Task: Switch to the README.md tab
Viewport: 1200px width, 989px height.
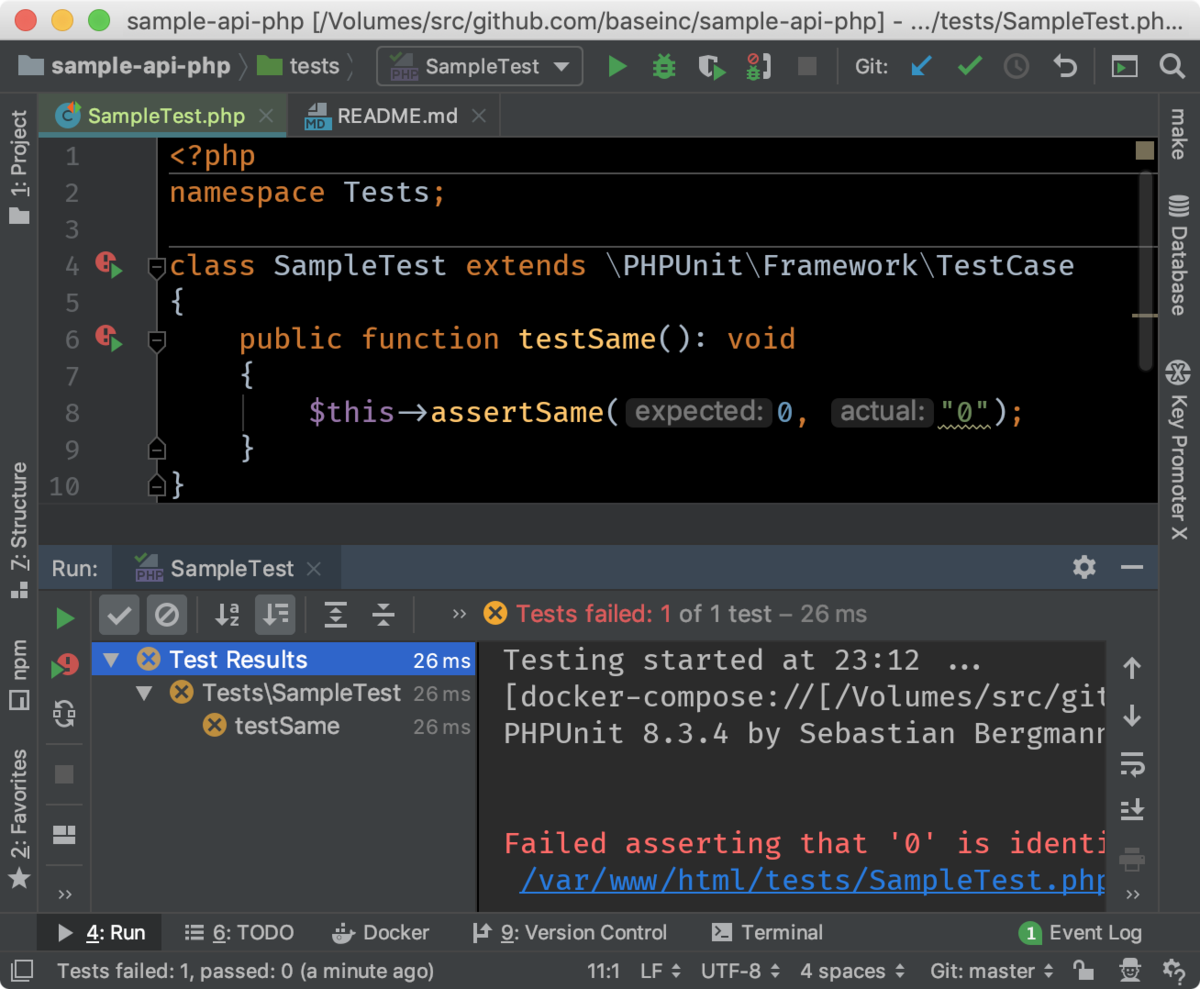Action: (x=395, y=116)
